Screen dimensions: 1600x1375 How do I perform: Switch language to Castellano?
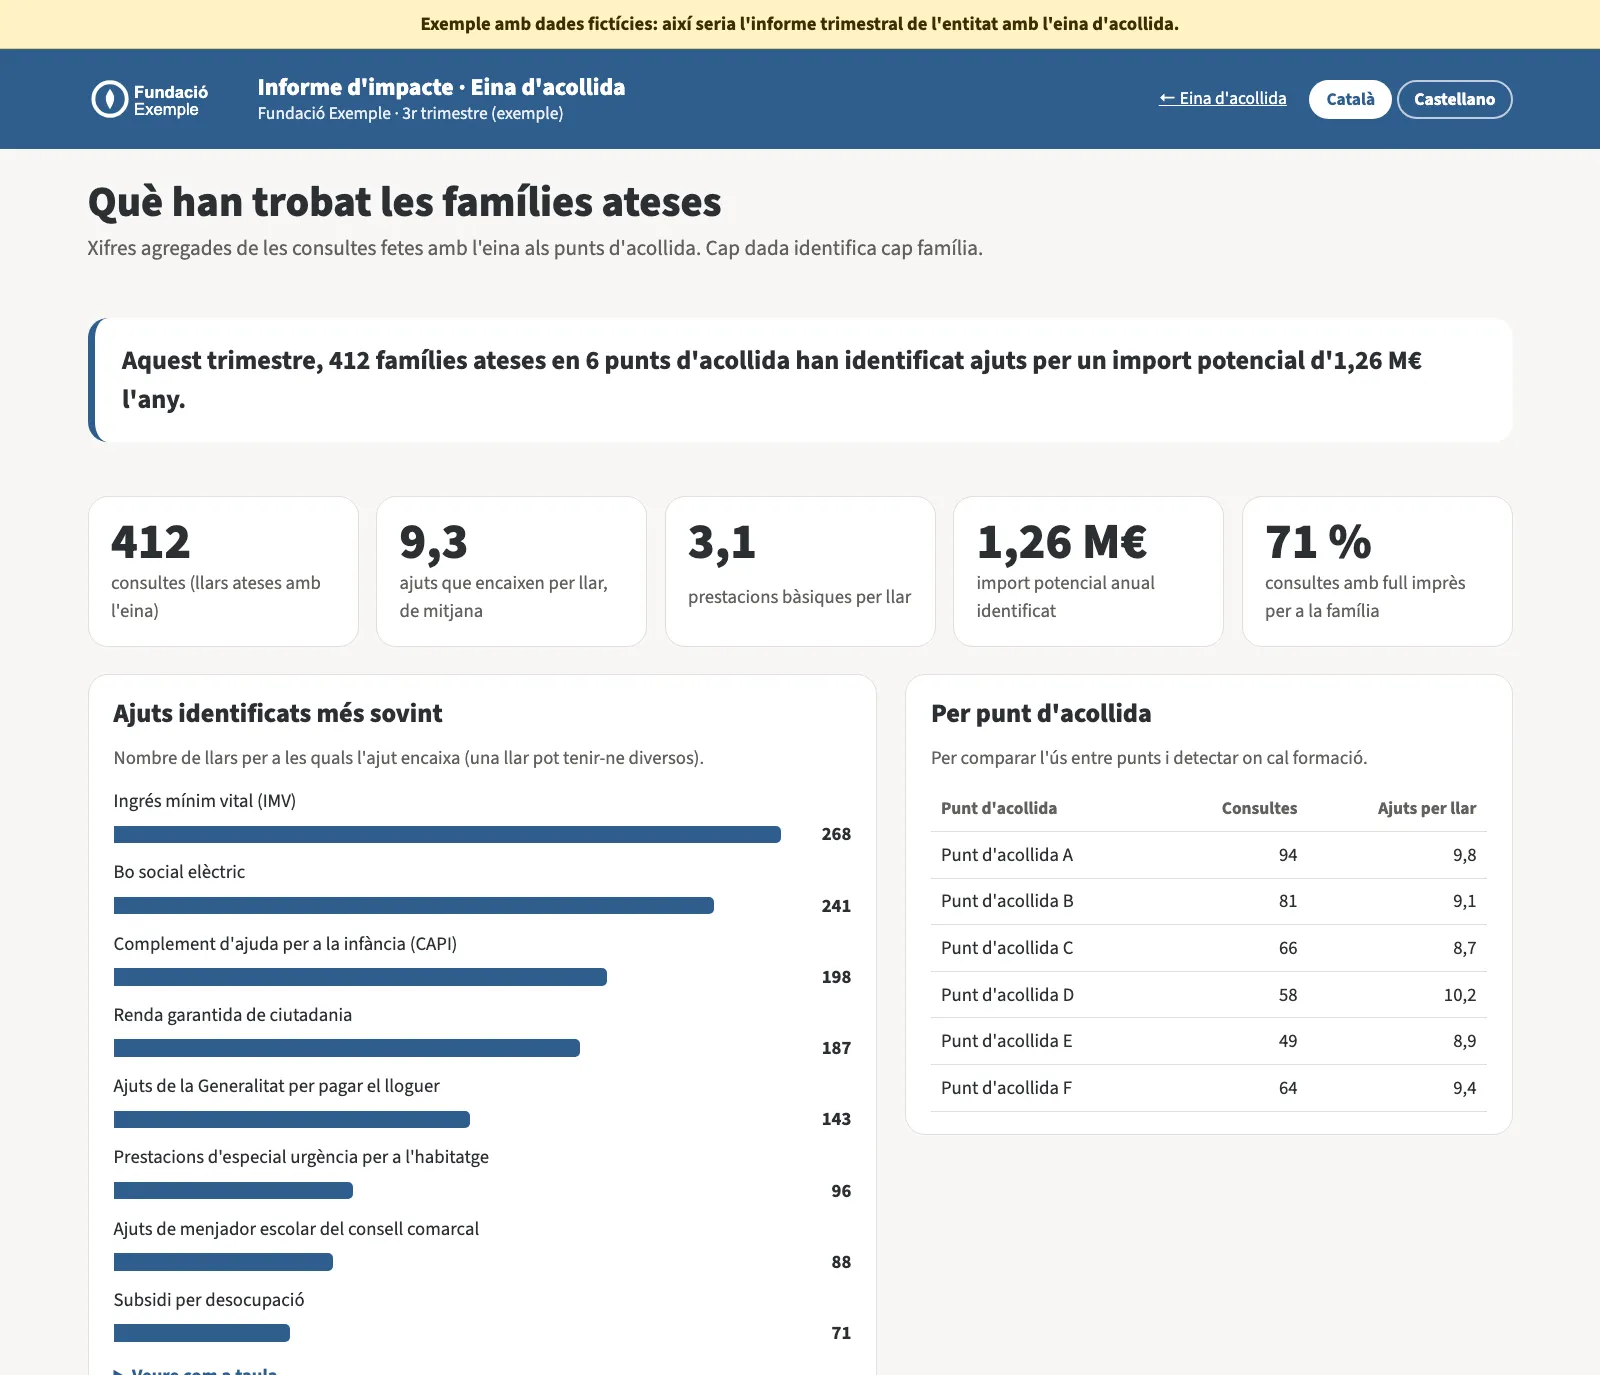pos(1454,99)
